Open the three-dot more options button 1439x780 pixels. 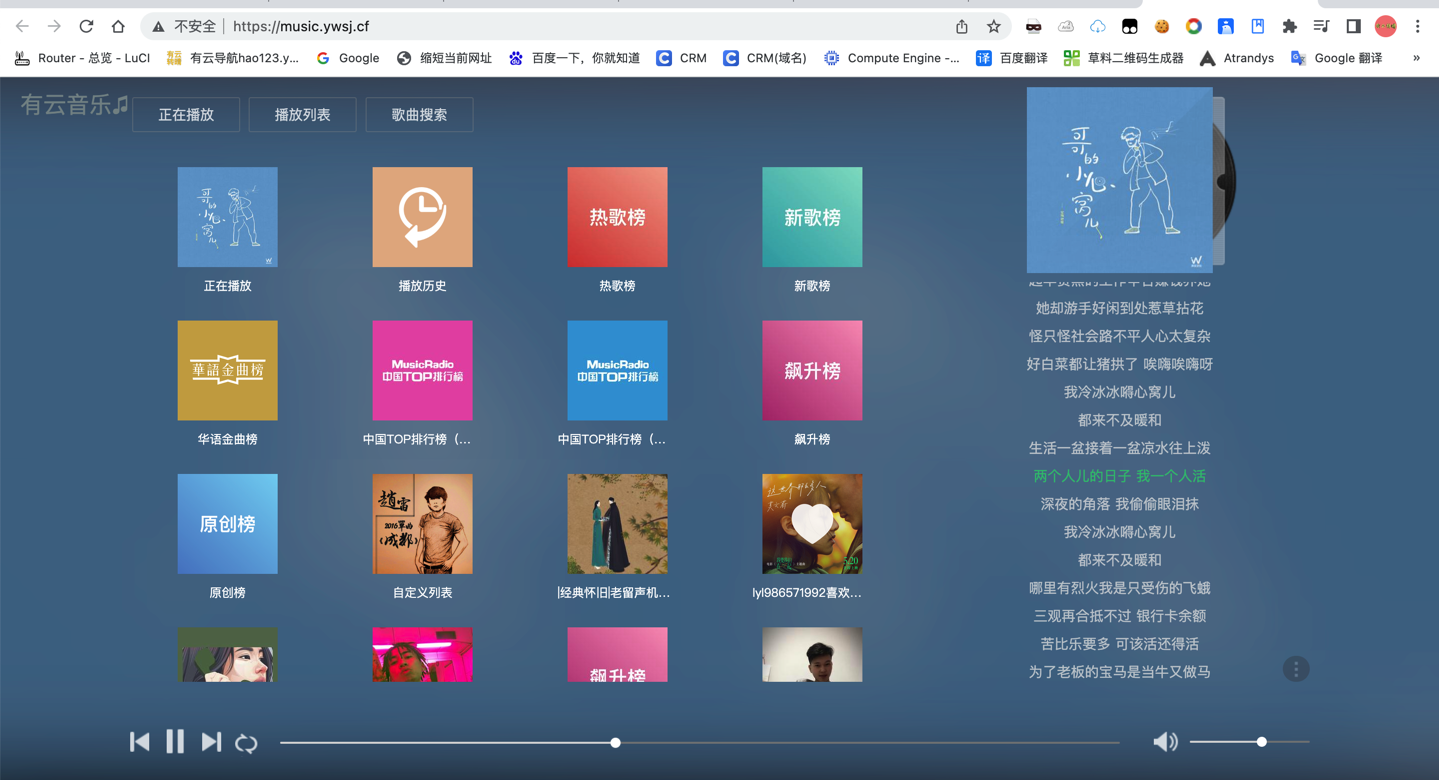tap(1296, 669)
